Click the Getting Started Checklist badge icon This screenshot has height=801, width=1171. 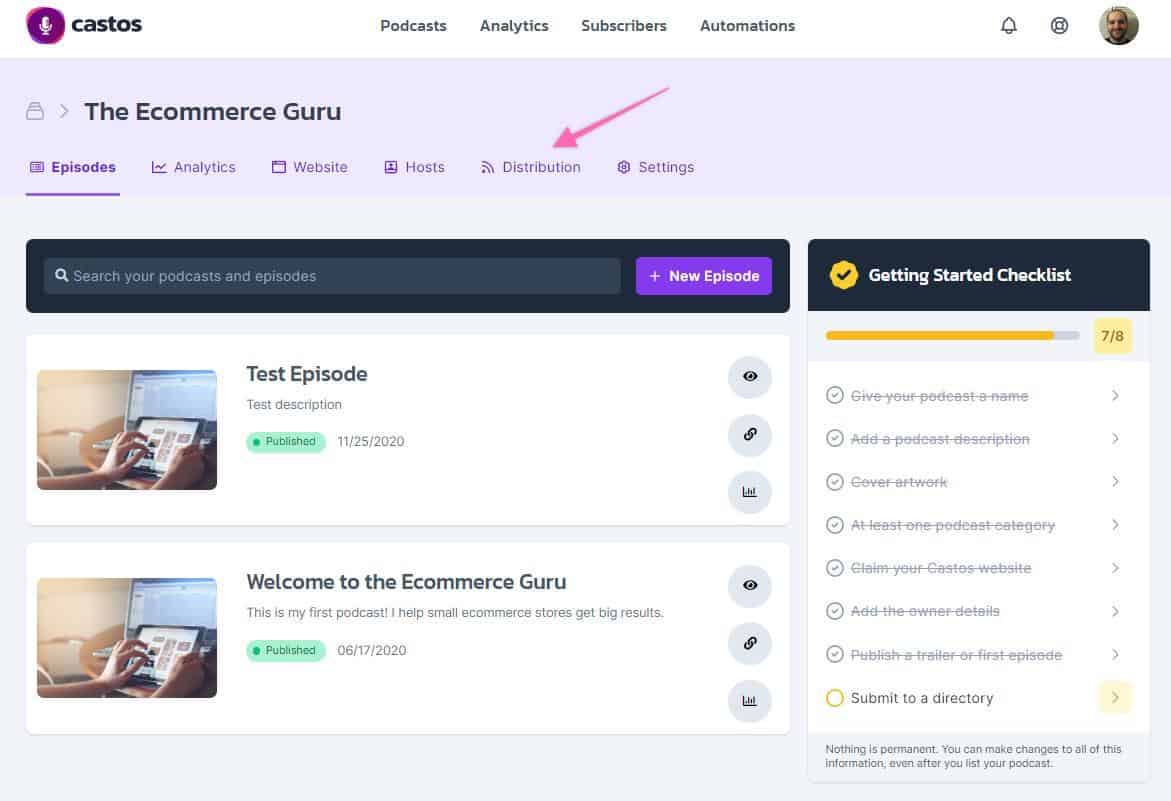pyautogui.click(x=843, y=275)
